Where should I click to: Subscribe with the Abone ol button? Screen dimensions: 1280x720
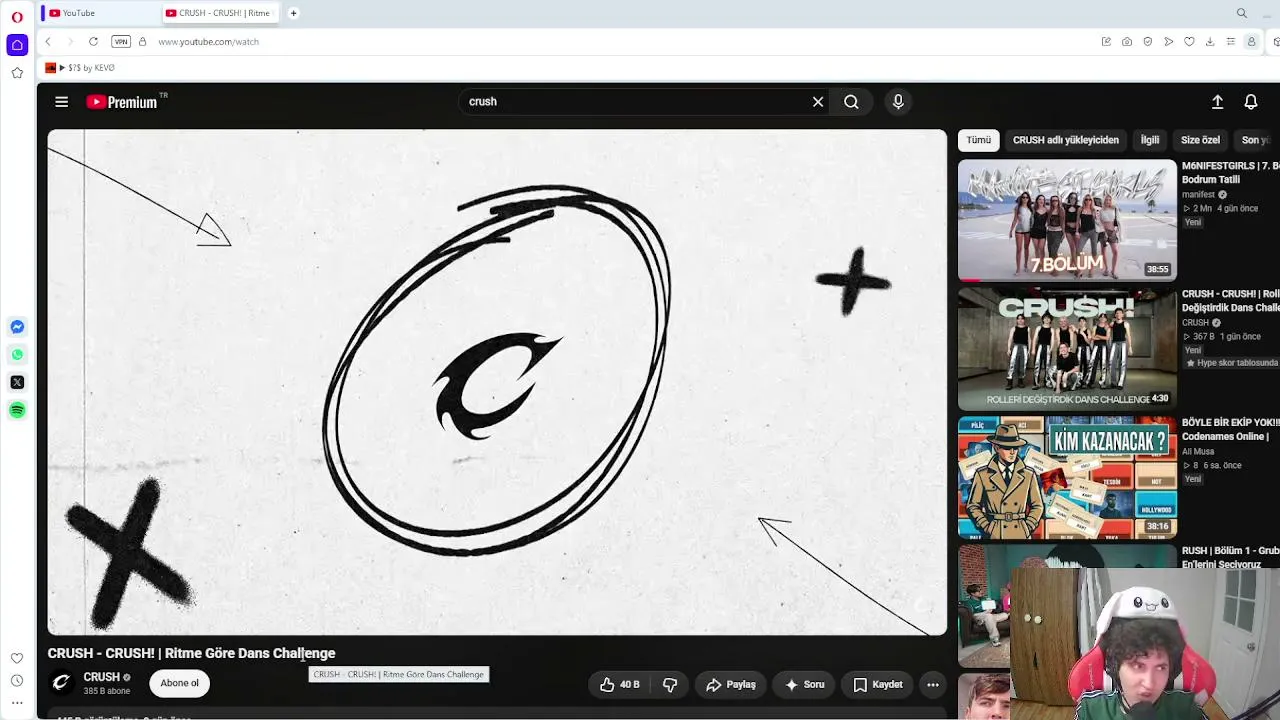[x=180, y=684]
